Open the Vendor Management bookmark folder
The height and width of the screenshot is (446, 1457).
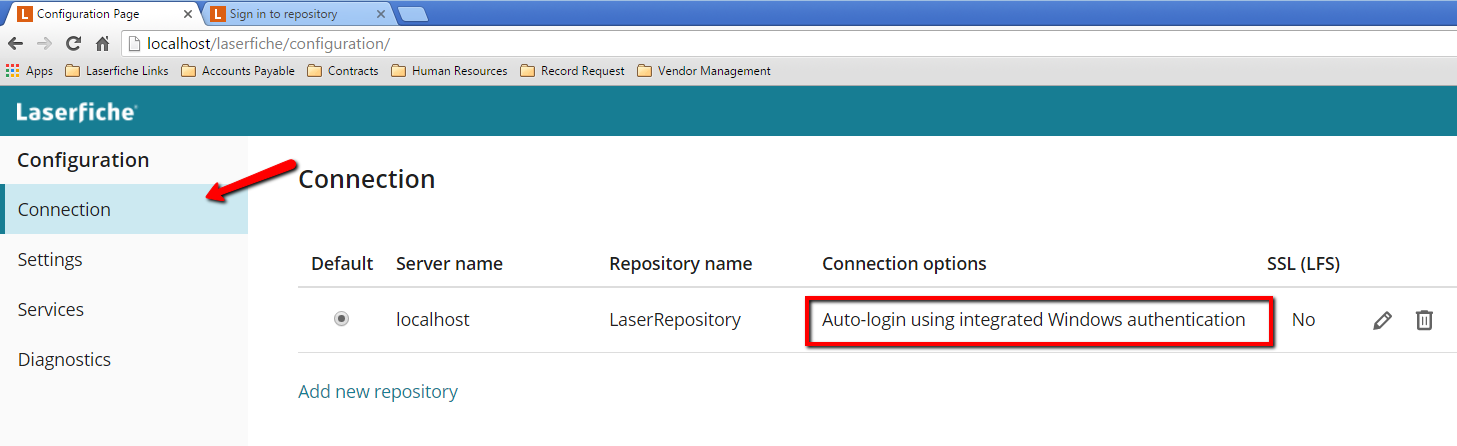point(704,71)
